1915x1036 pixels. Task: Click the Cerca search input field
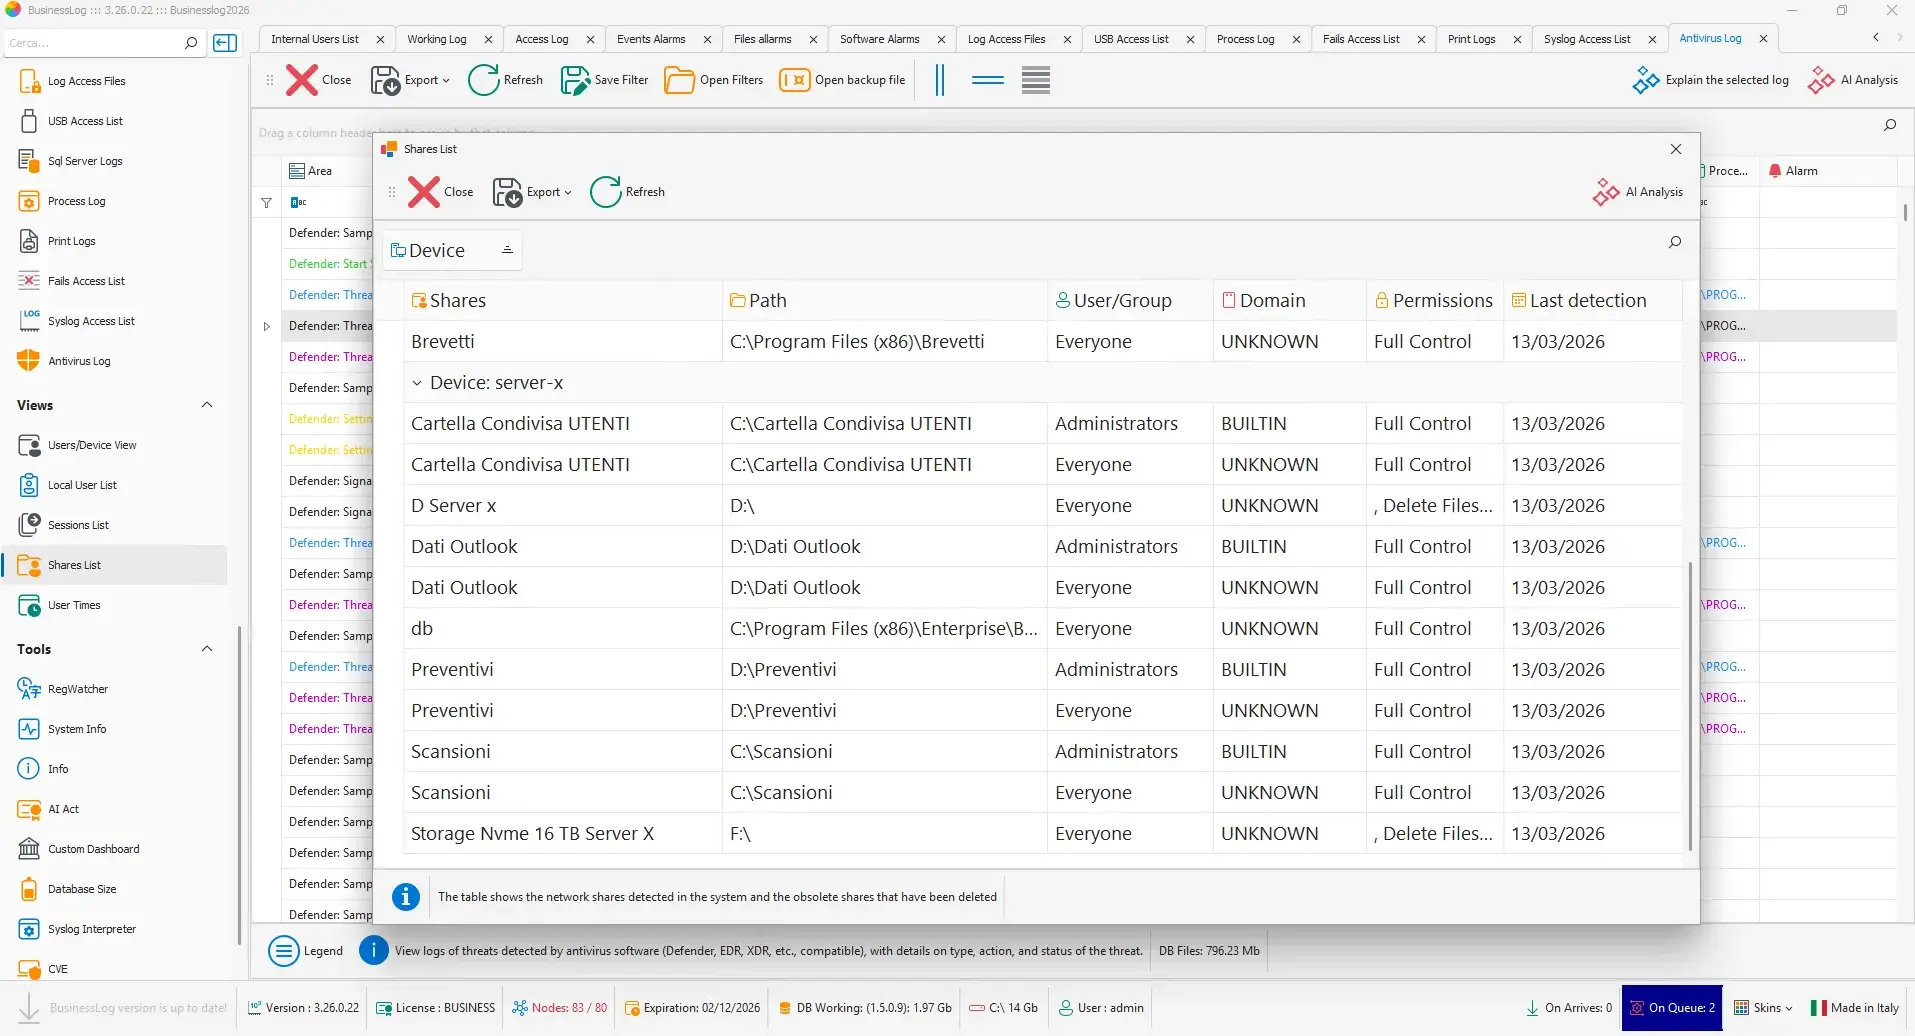pyautogui.click(x=93, y=43)
